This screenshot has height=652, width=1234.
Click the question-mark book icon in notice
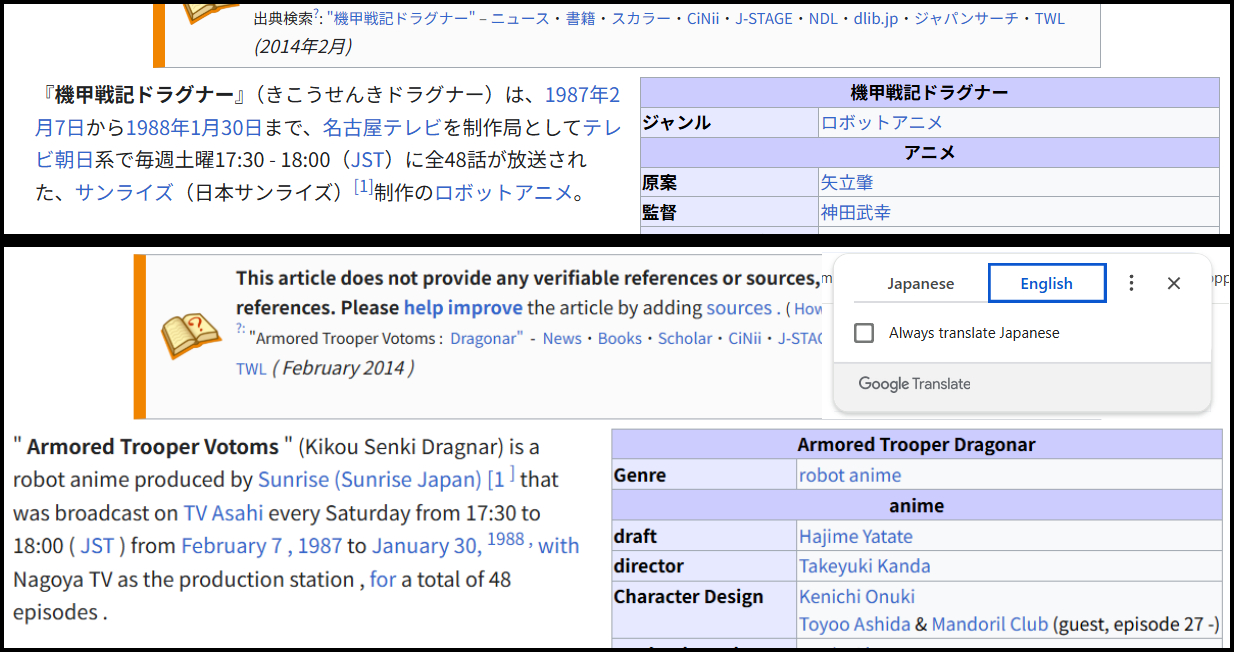coord(190,337)
